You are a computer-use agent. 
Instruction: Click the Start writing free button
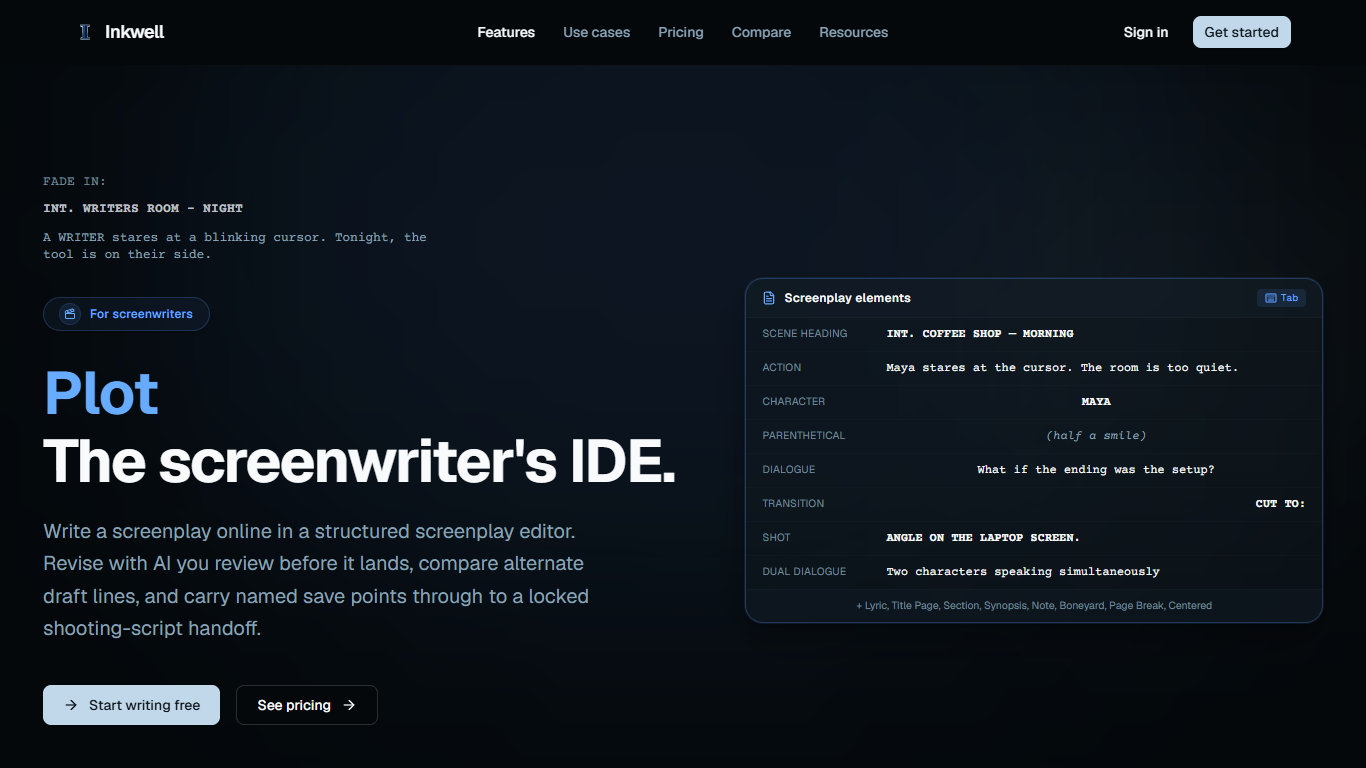pyautogui.click(x=131, y=705)
